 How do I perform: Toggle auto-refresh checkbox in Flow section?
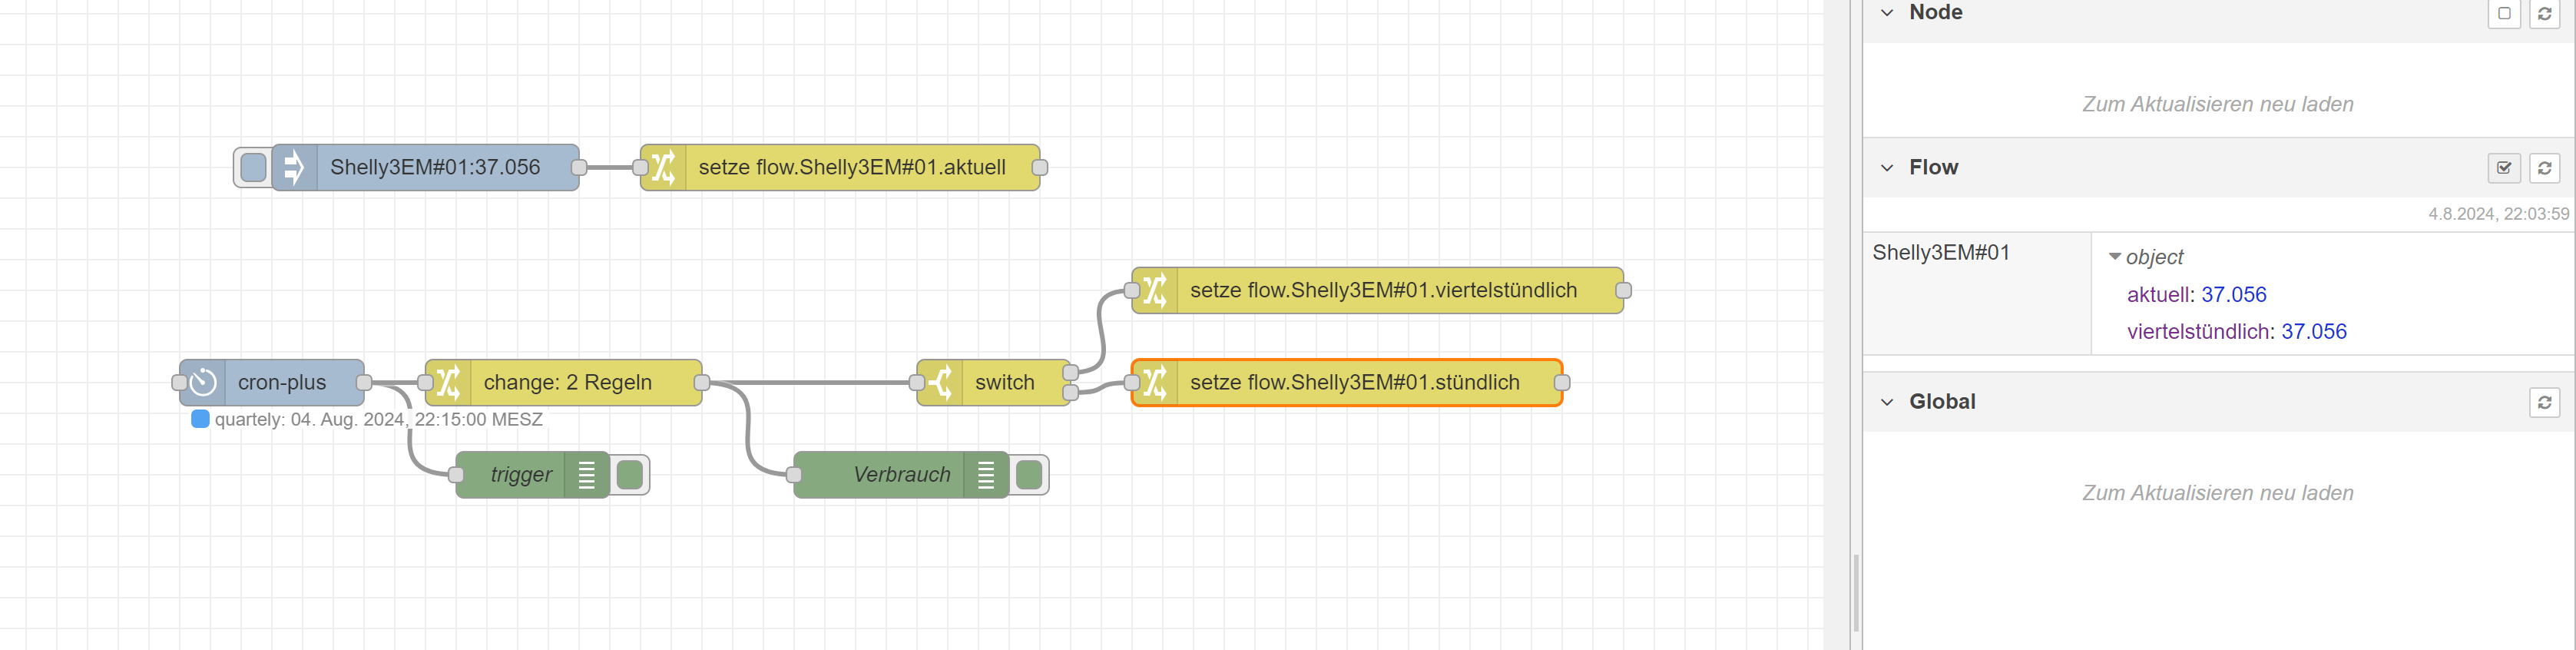(2504, 168)
